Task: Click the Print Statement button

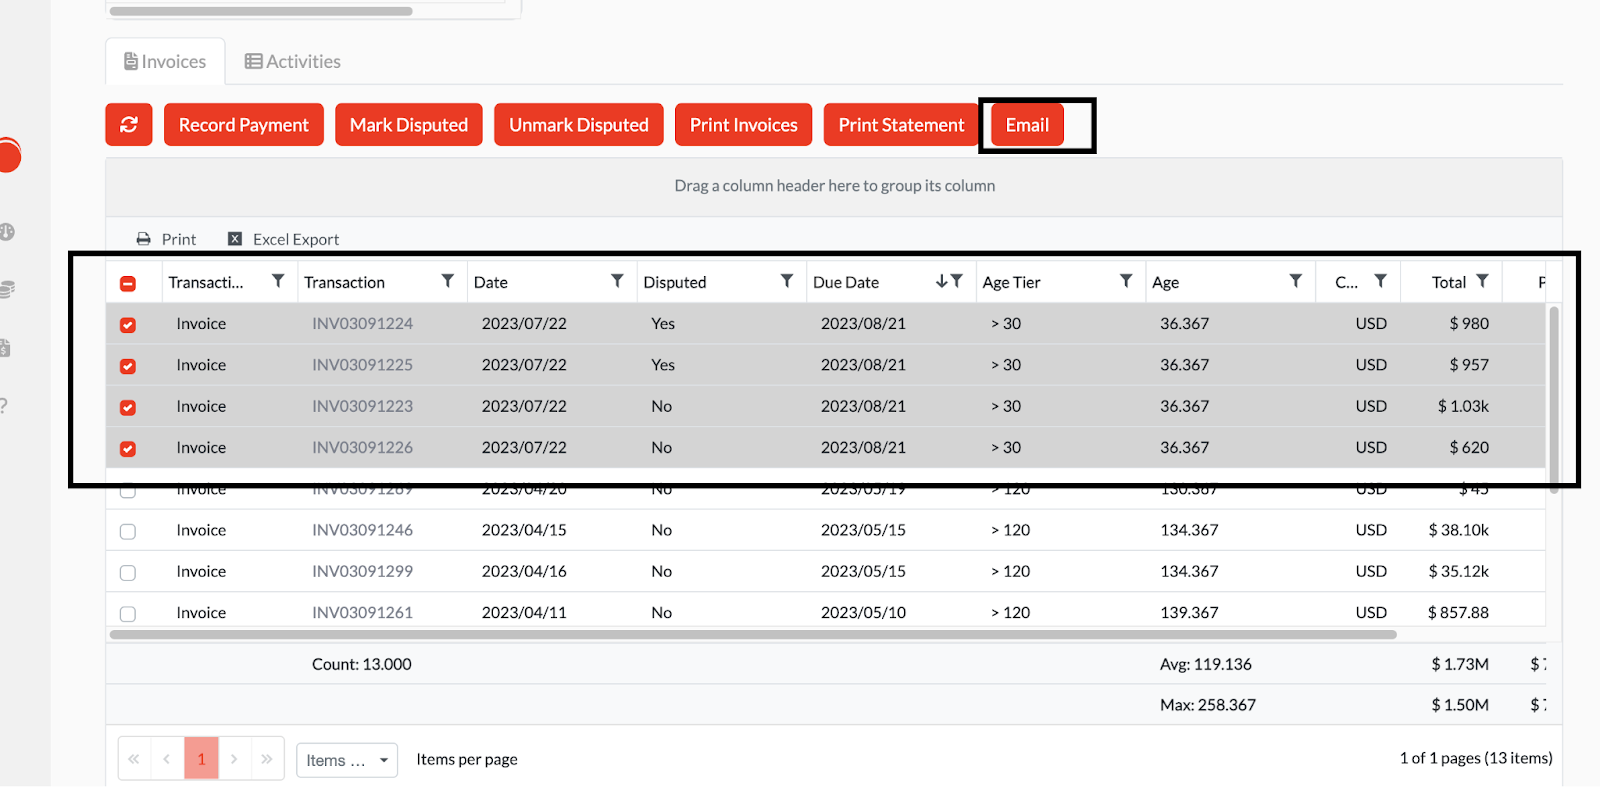Action: coord(901,125)
